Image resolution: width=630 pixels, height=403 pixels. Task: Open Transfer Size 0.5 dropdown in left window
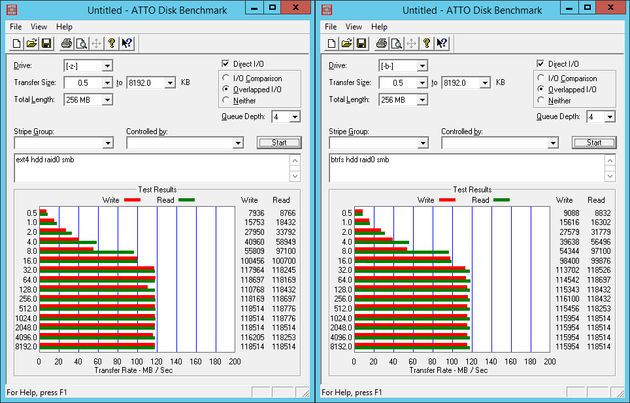pyautogui.click(x=107, y=83)
